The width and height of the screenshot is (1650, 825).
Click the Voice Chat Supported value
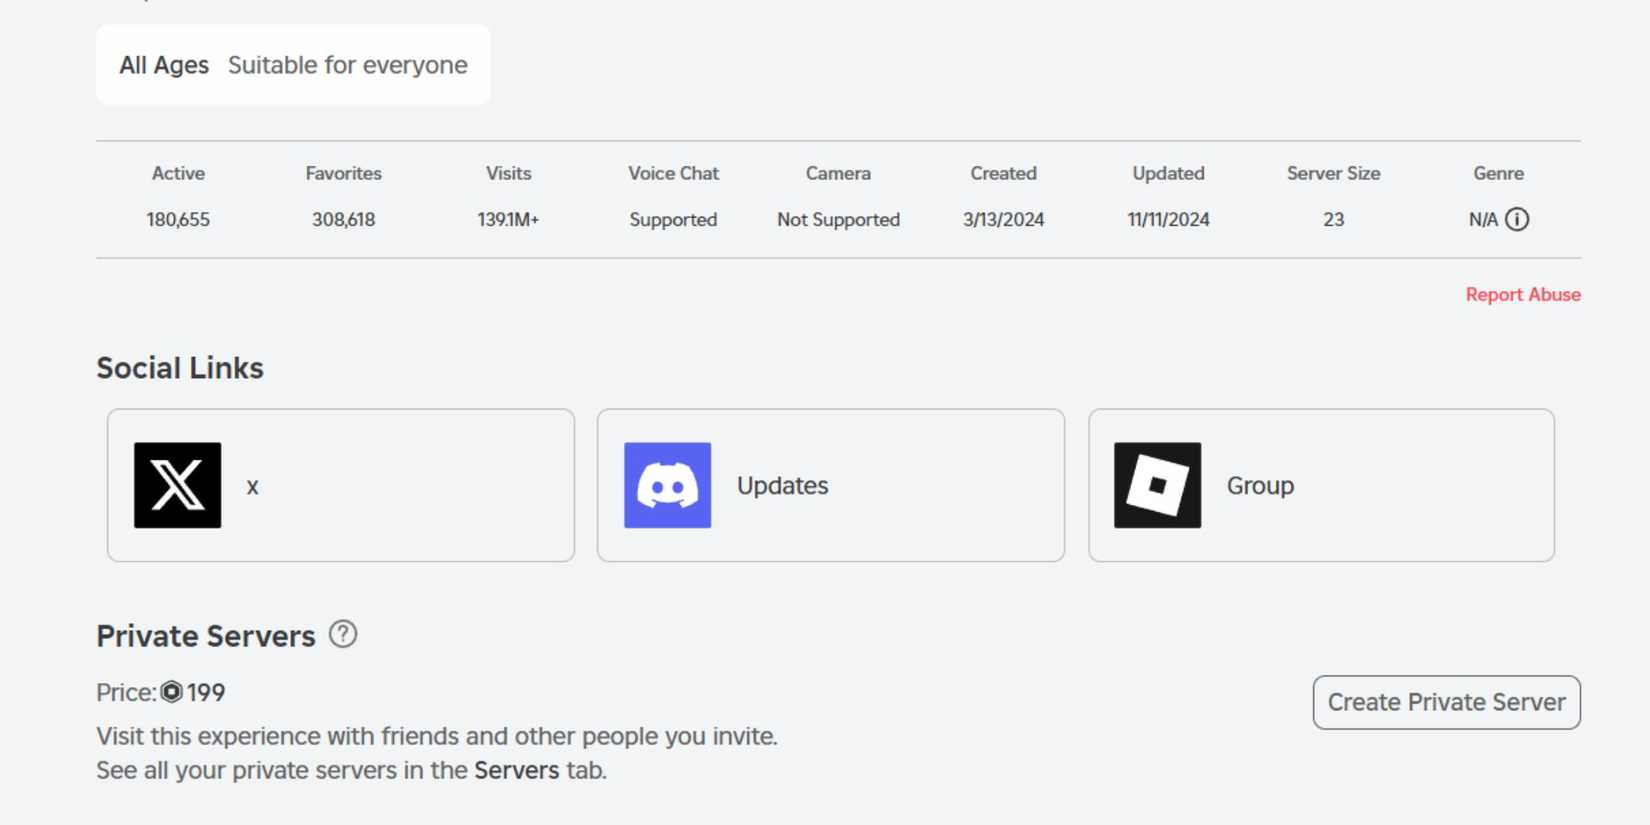[673, 220]
